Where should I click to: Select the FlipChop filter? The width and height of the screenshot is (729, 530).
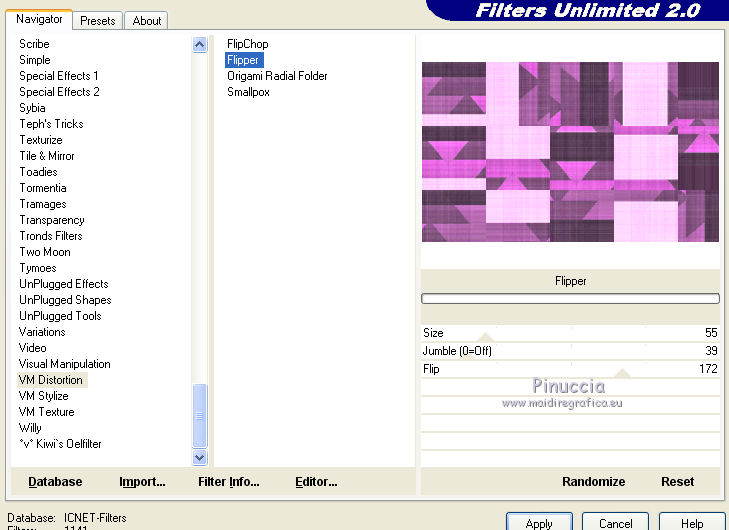pos(247,44)
